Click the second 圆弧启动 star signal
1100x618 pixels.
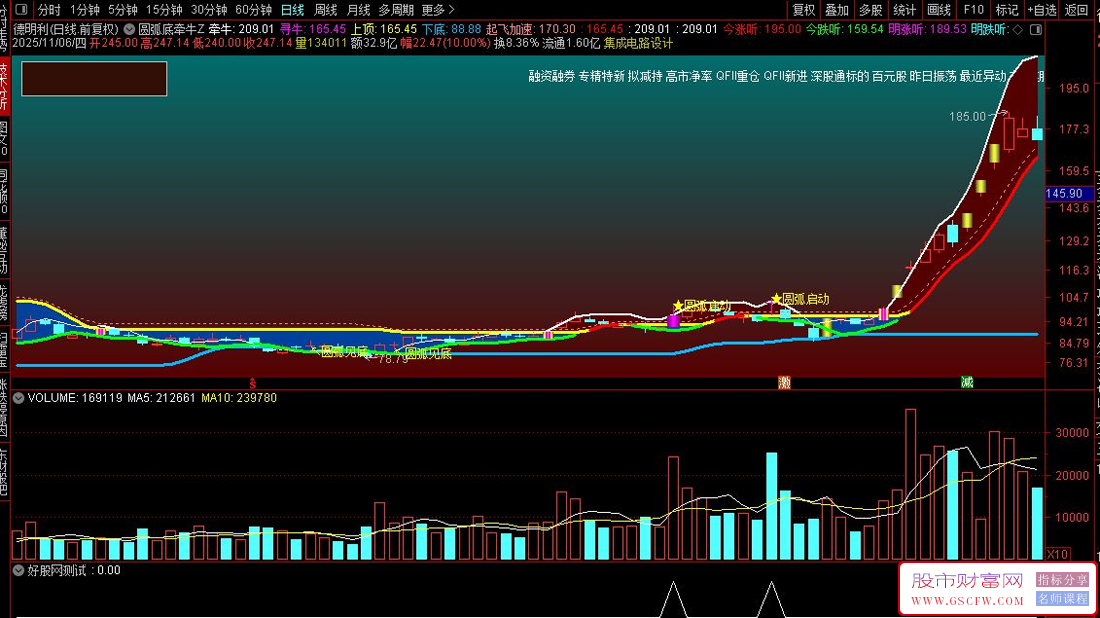click(x=800, y=300)
